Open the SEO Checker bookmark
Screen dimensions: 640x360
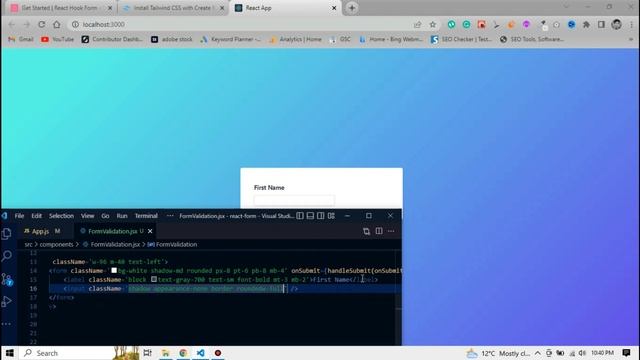click(462, 39)
